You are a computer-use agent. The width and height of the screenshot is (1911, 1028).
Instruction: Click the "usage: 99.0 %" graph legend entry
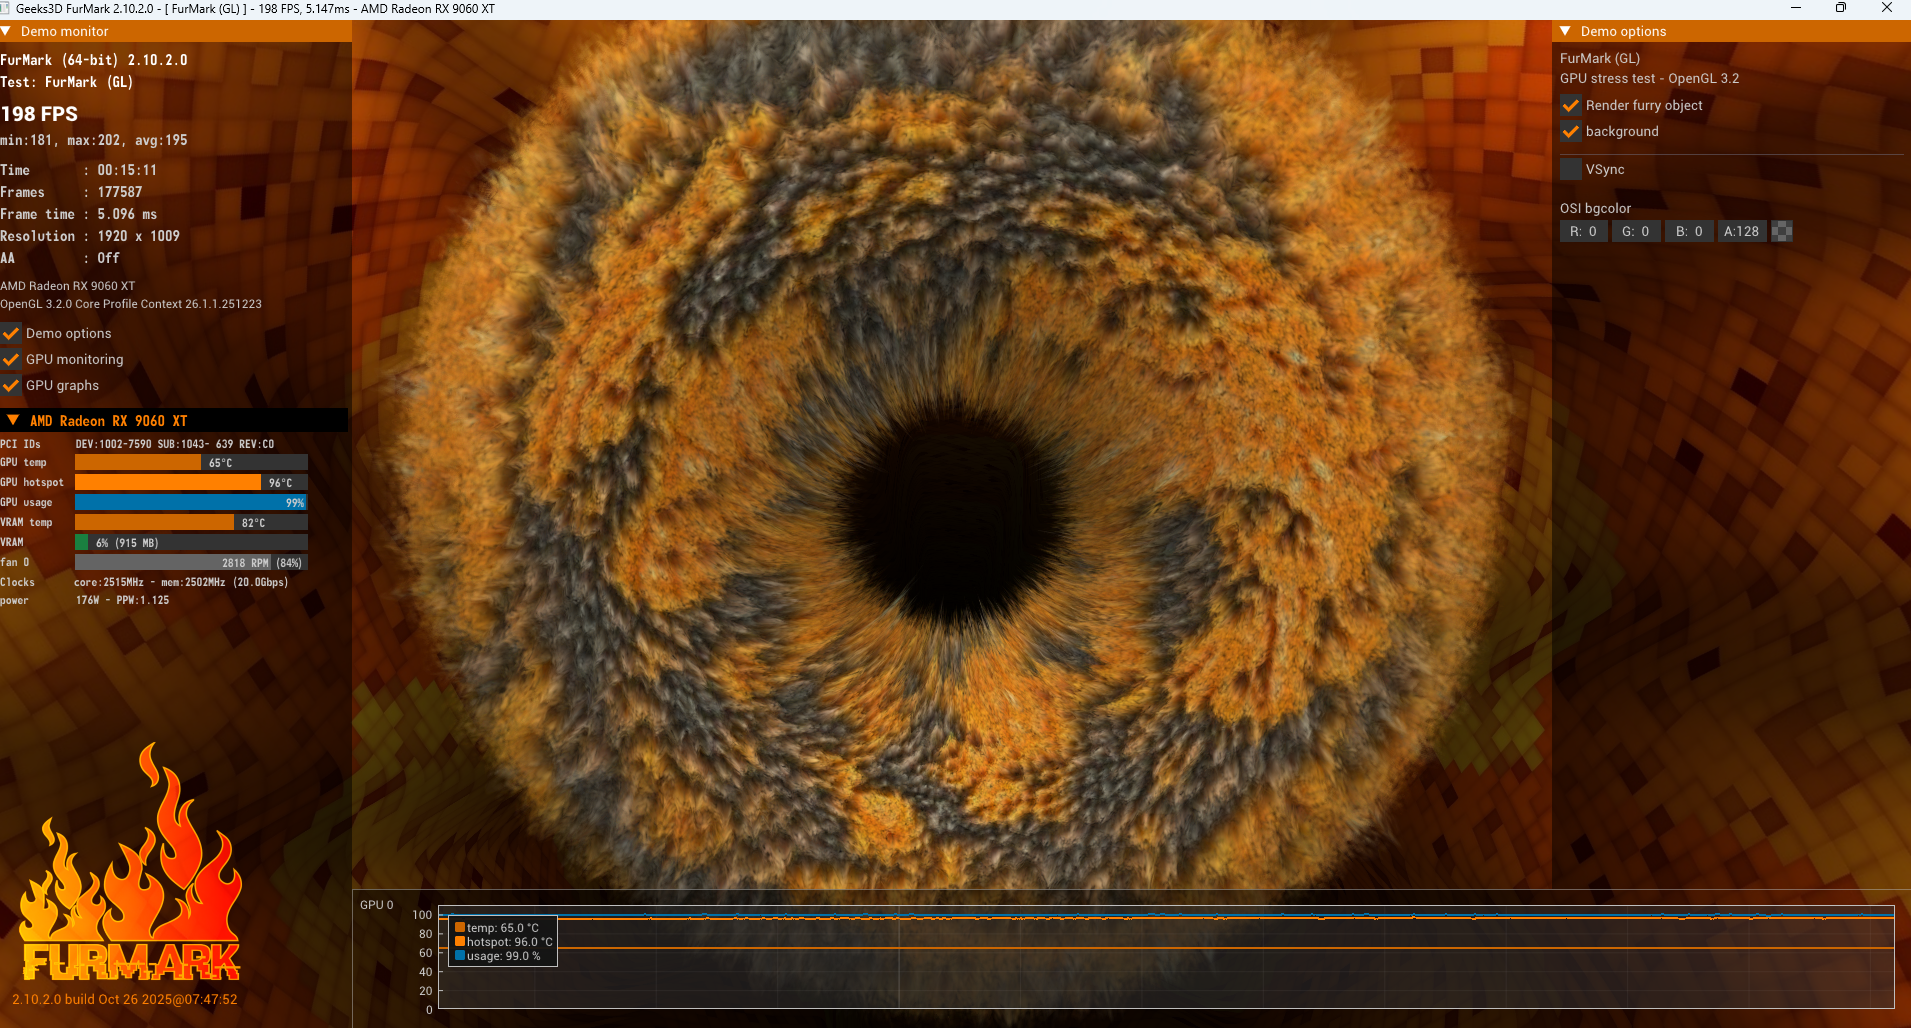coord(498,956)
